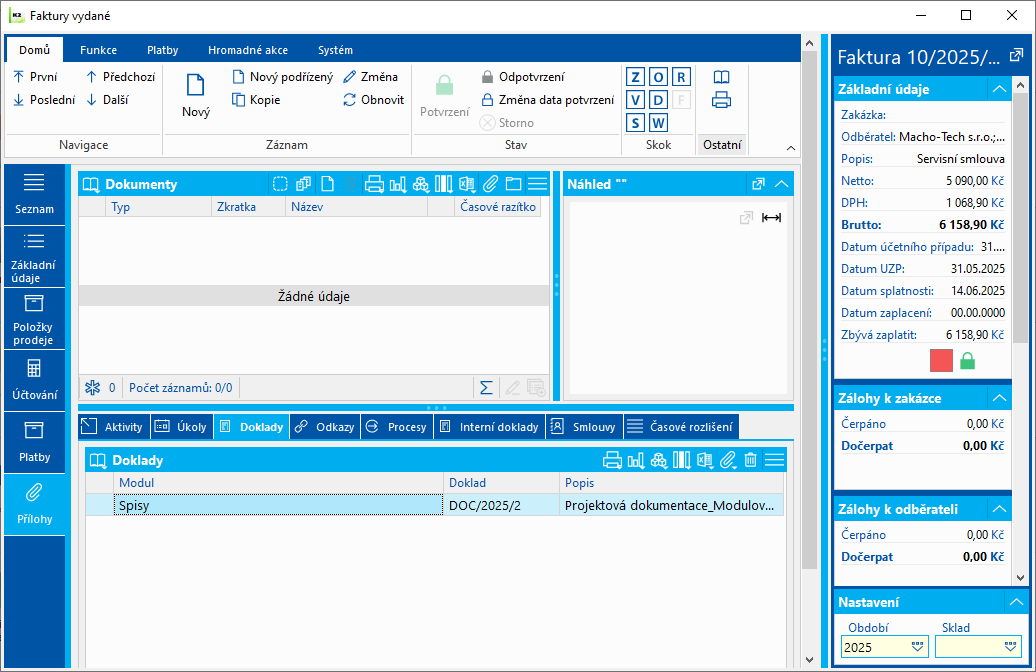Click the red status square
The height and width of the screenshot is (672, 1036).
coord(941,361)
